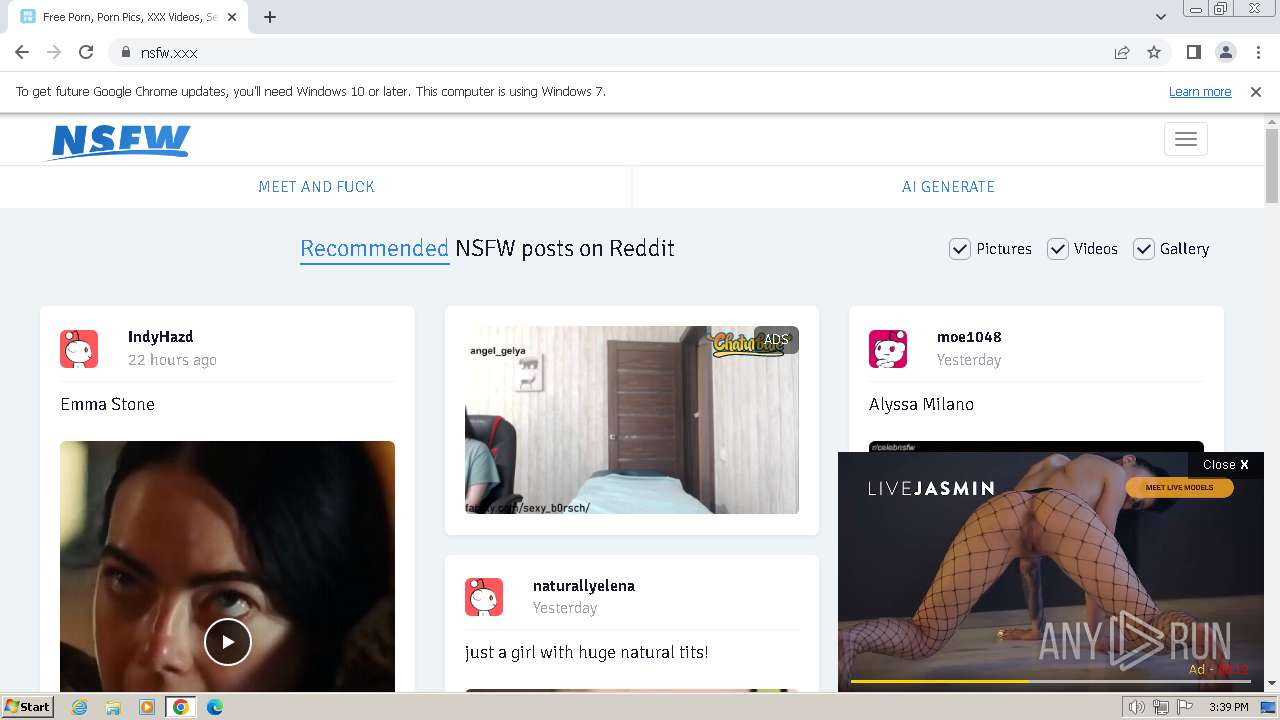The image size is (1280, 720).
Task: Open the Chrome profile avatar icon
Action: tap(1225, 52)
